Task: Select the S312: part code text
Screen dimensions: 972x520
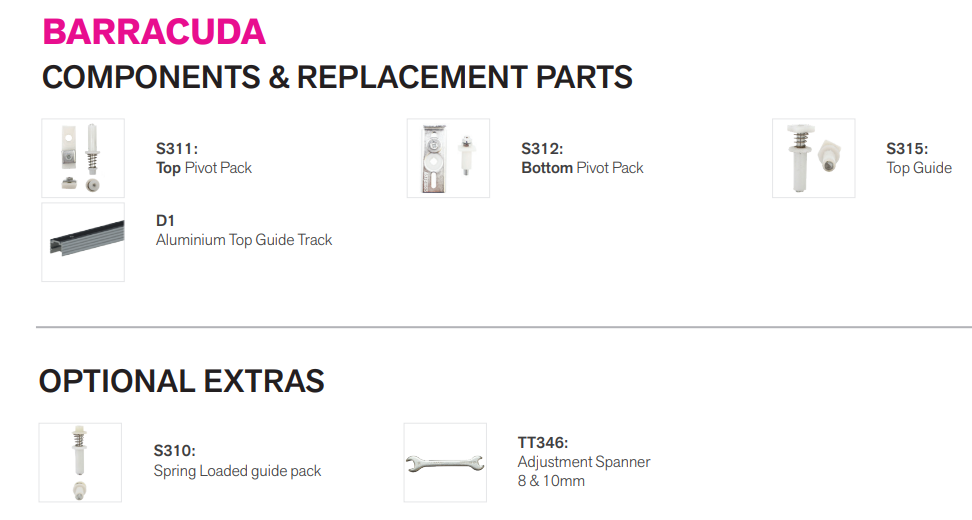Action: coord(542,149)
